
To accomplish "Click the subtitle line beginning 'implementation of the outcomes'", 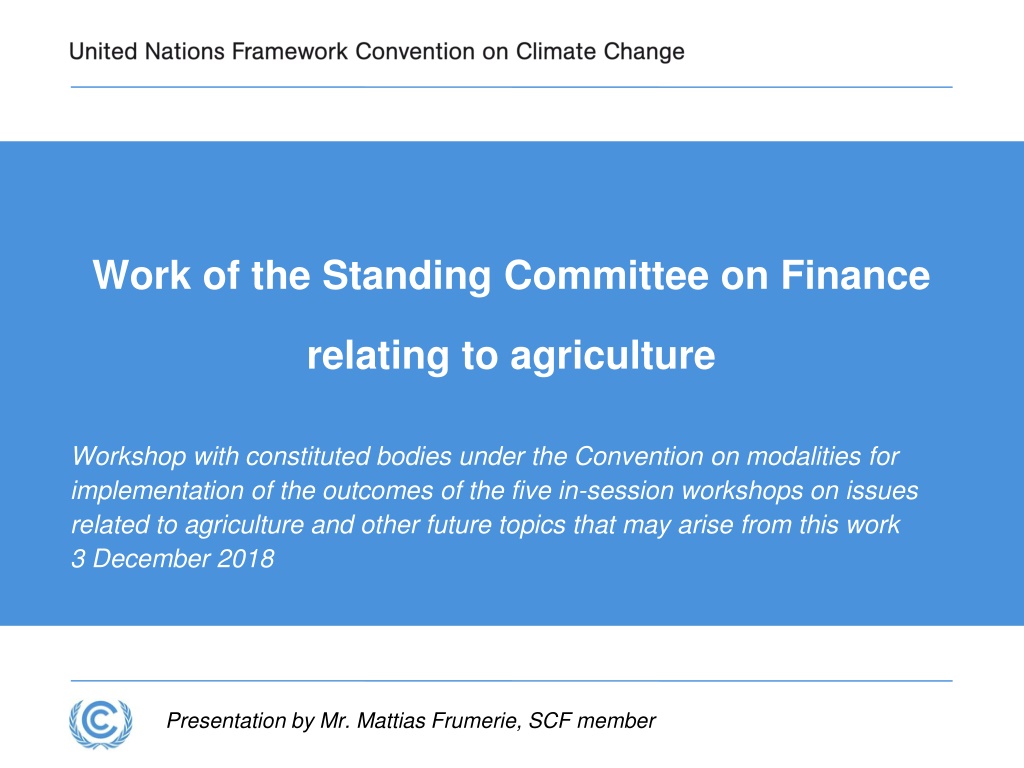I will (494, 490).
